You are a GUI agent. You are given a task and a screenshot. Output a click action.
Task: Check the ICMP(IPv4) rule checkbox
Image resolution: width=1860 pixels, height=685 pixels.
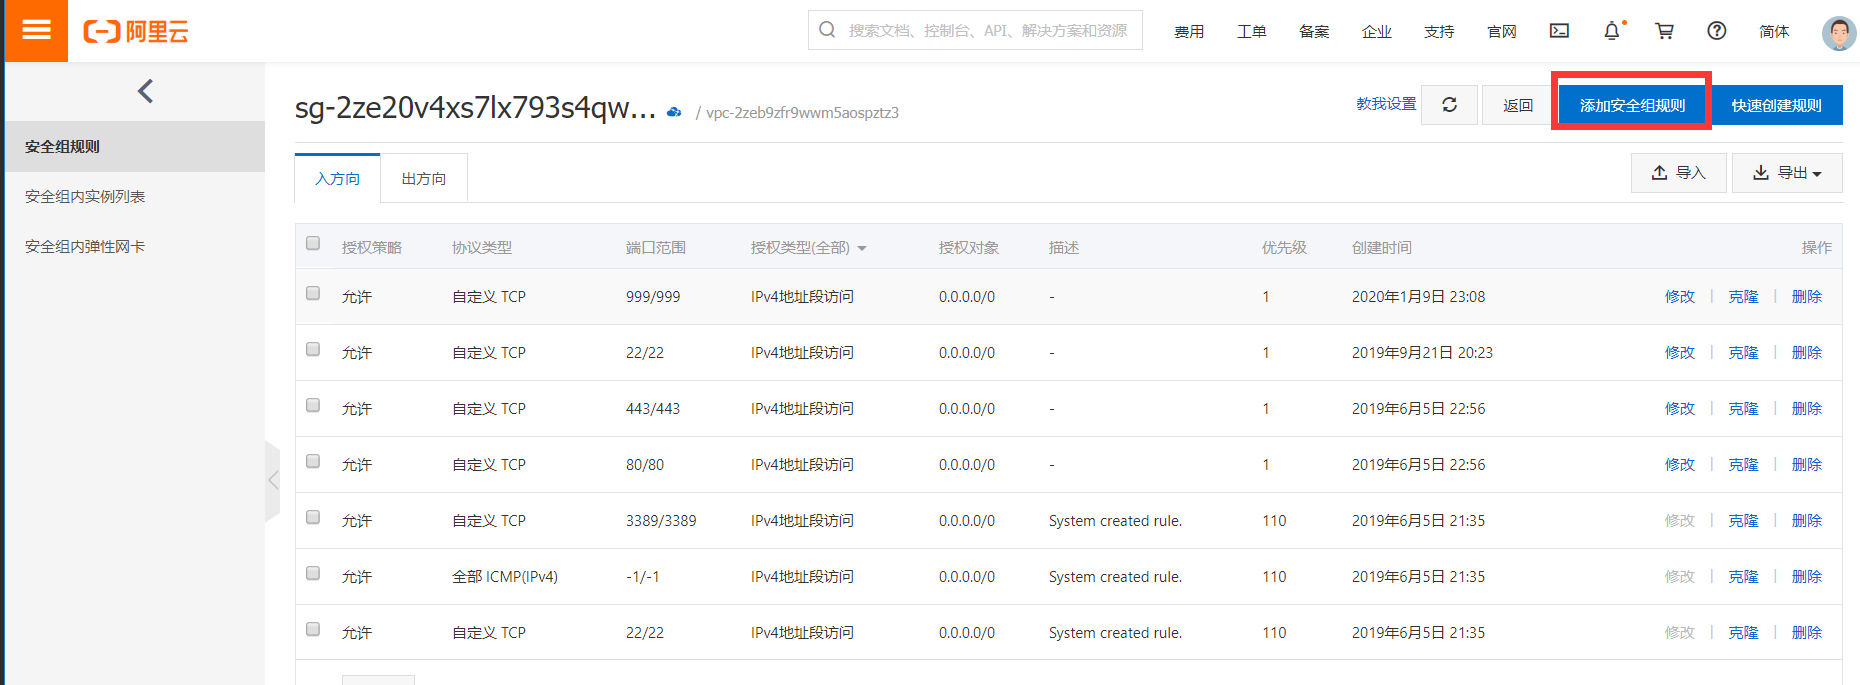313,573
